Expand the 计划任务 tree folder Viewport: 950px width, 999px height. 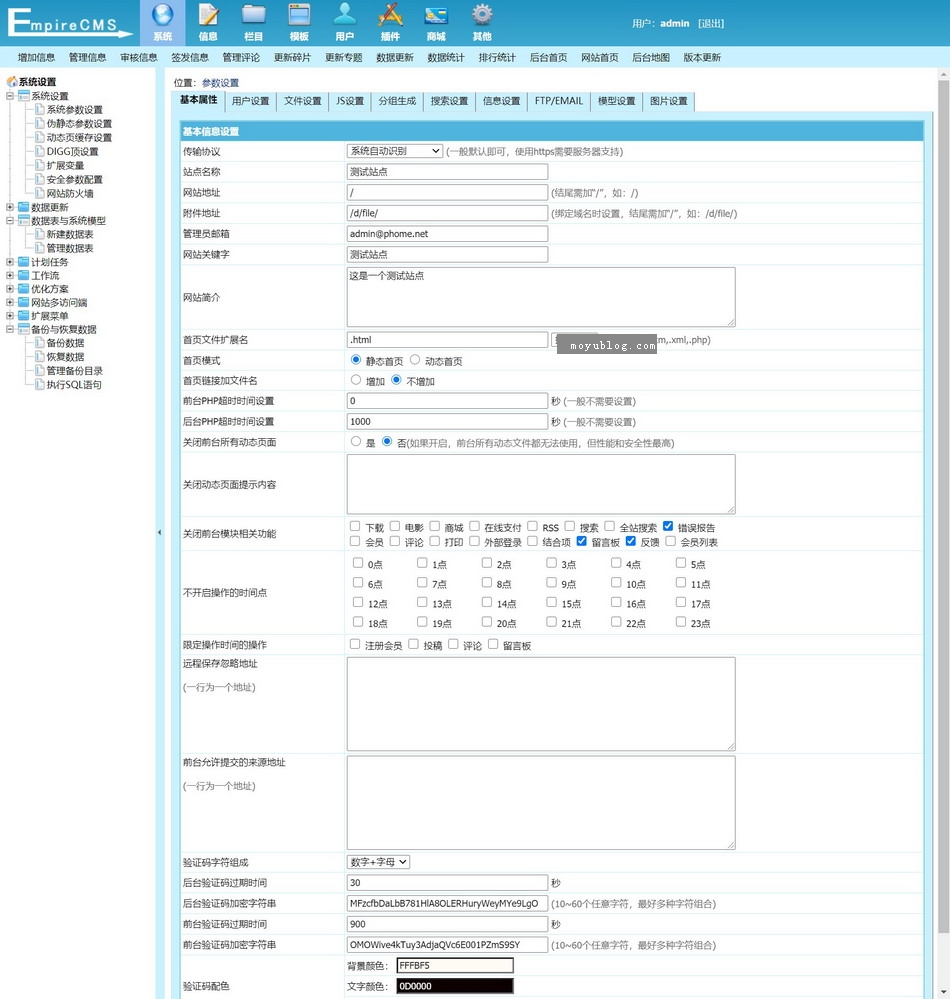click(10, 262)
